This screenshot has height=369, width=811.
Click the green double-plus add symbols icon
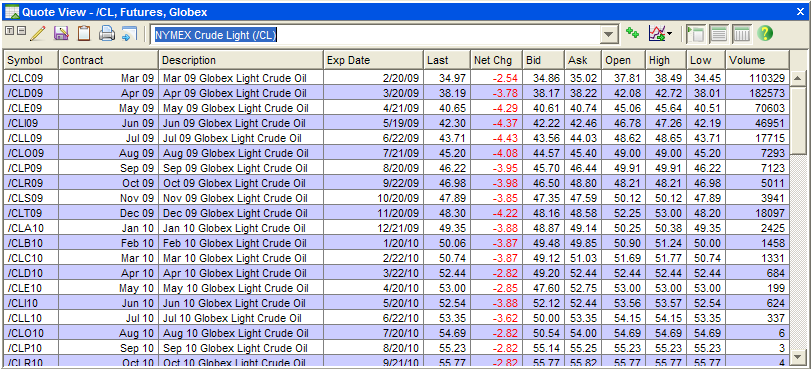pos(632,34)
